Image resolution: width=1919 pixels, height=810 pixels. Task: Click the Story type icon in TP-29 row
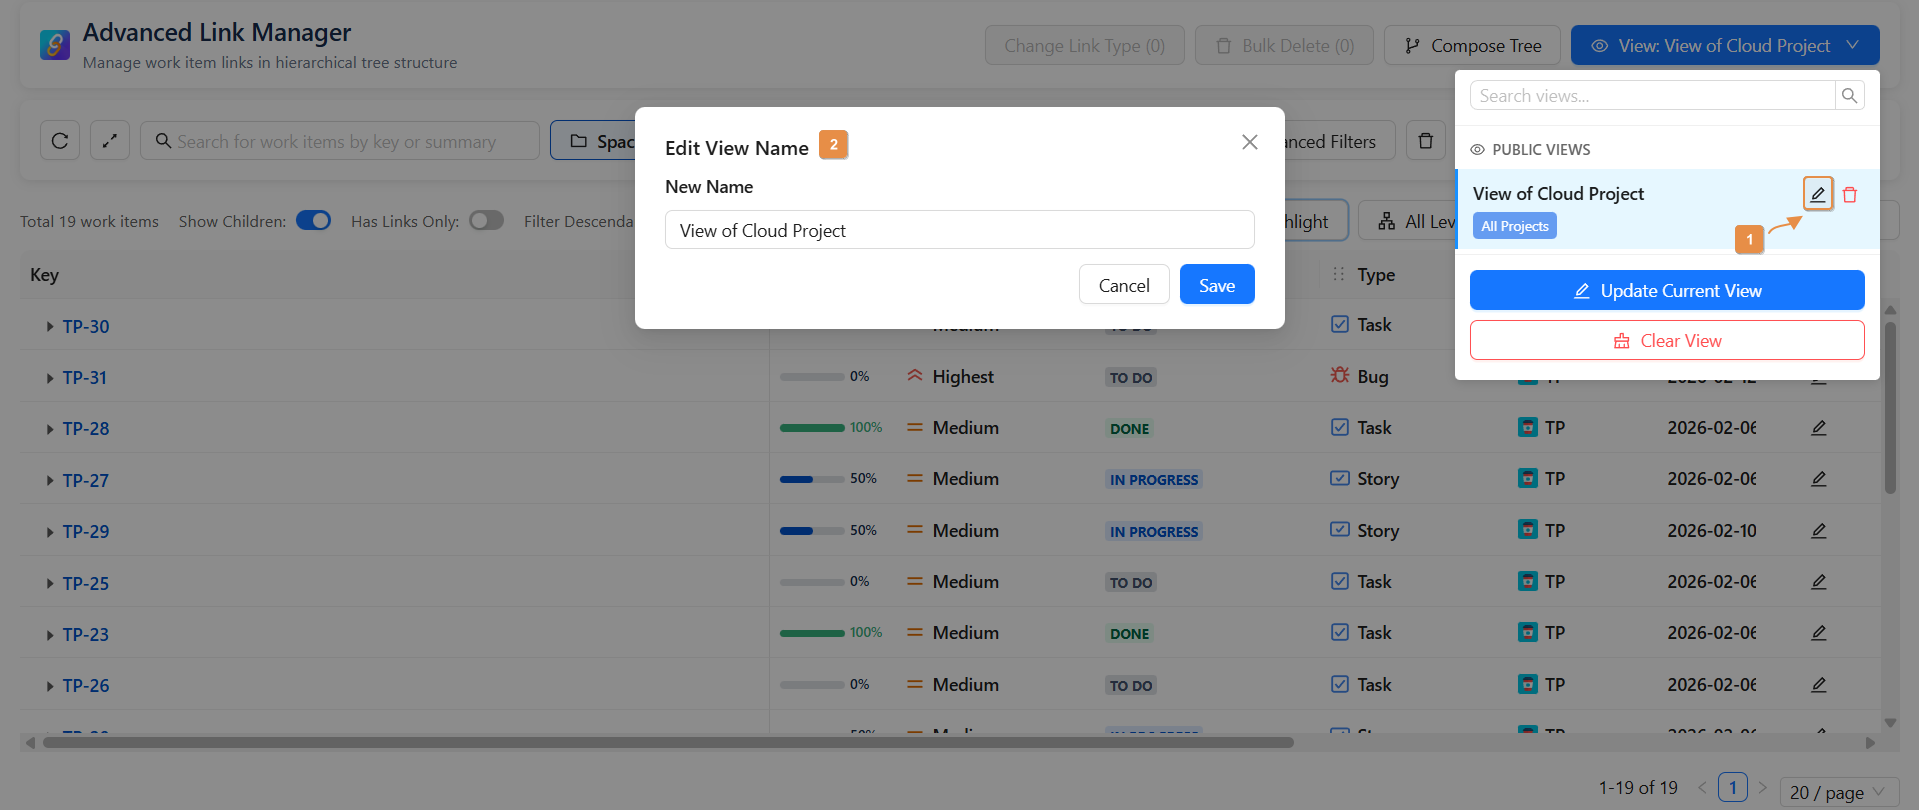(1340, 530)
